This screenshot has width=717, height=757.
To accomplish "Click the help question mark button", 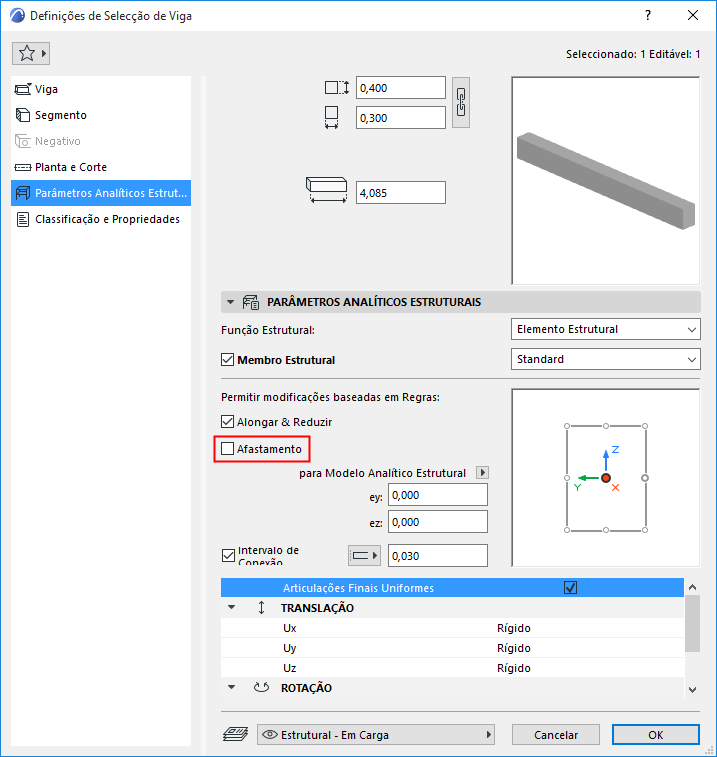I will pos(648,15).
